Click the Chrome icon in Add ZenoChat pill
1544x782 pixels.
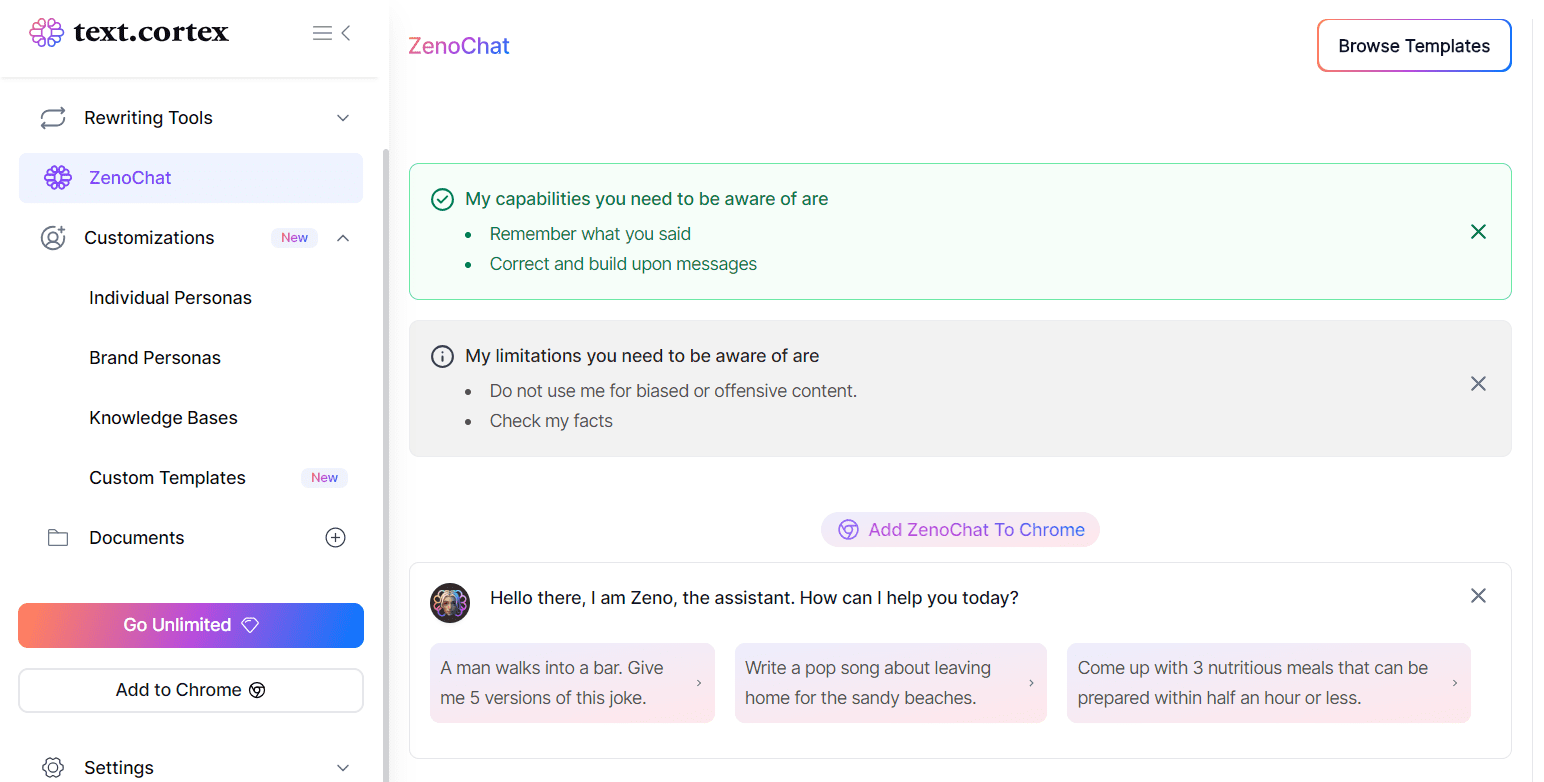pos(848,529)
